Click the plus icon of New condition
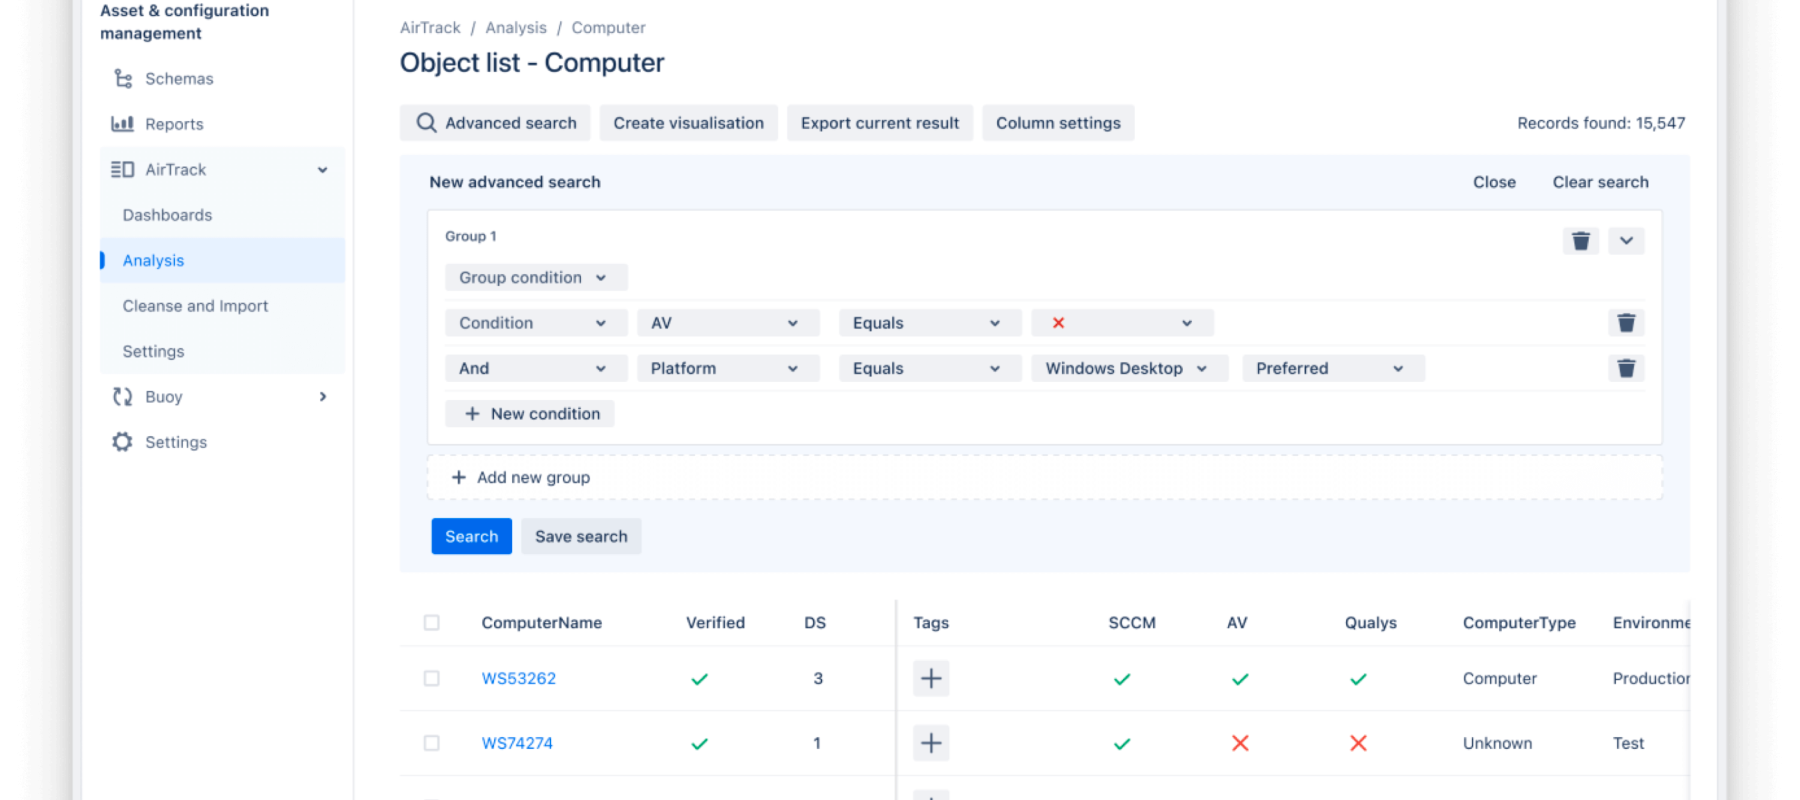The width and height of the screenshot is (1800, 800). click(x=472, y=414)
